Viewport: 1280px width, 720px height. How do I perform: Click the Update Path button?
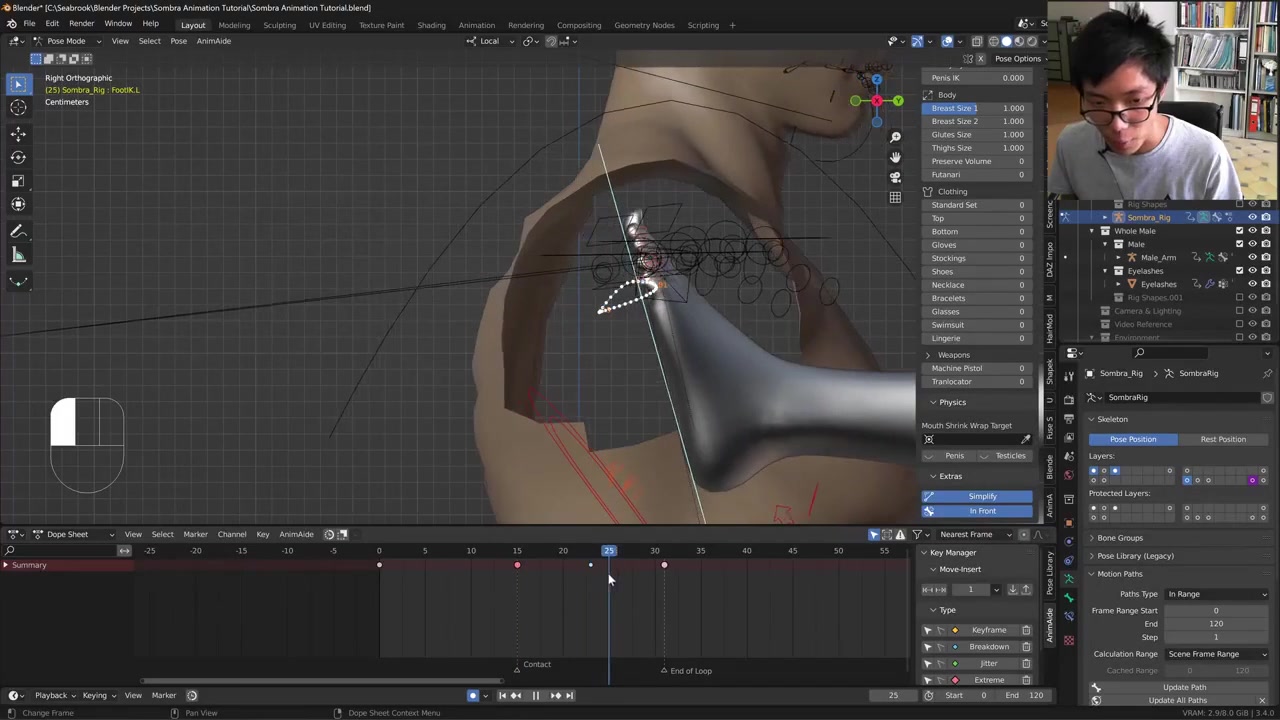[x=1183, y=687]
